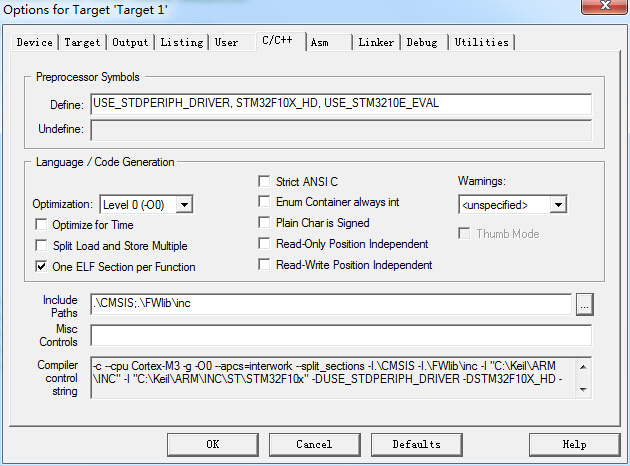630x466 pixels.
Task: Click the Include Paths browse button
Action: (585, 303)
